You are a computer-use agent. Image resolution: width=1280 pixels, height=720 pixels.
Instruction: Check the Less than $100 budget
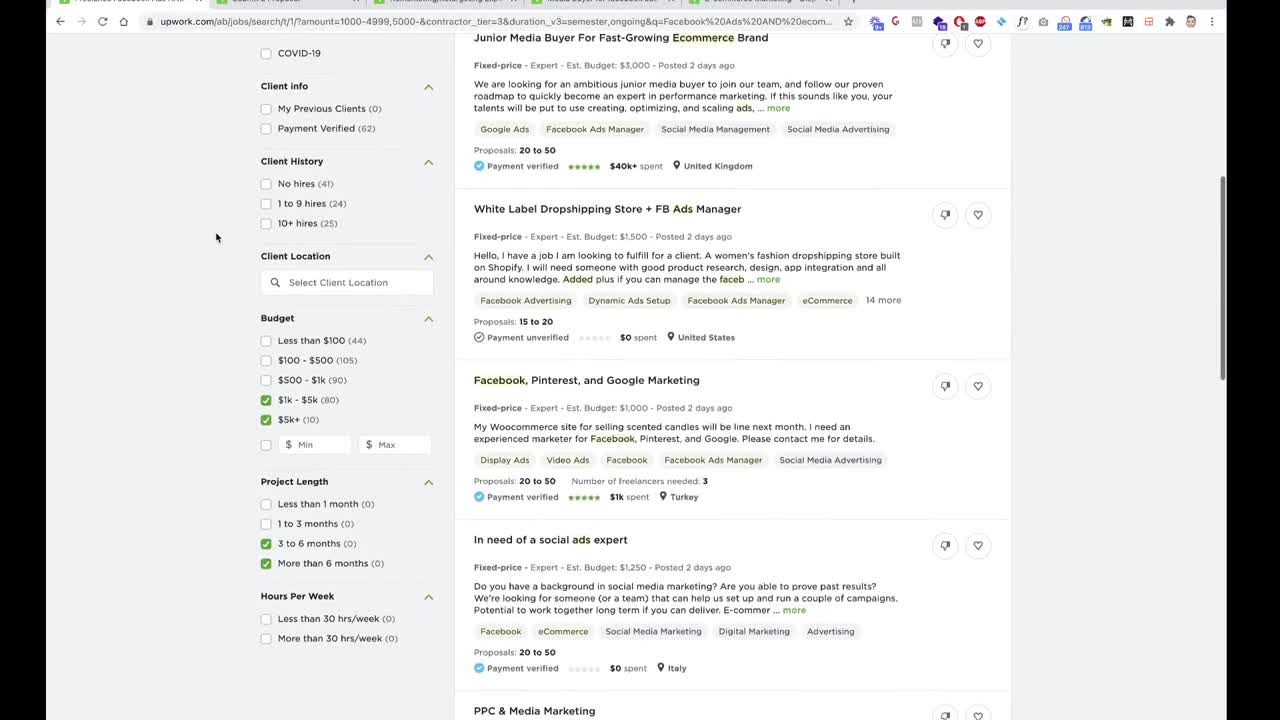(266, 341)
